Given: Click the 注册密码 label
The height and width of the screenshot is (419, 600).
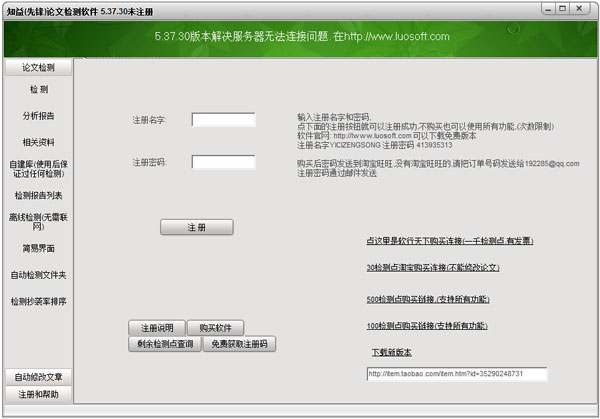Looking at the screenshot, I should 149,162.
